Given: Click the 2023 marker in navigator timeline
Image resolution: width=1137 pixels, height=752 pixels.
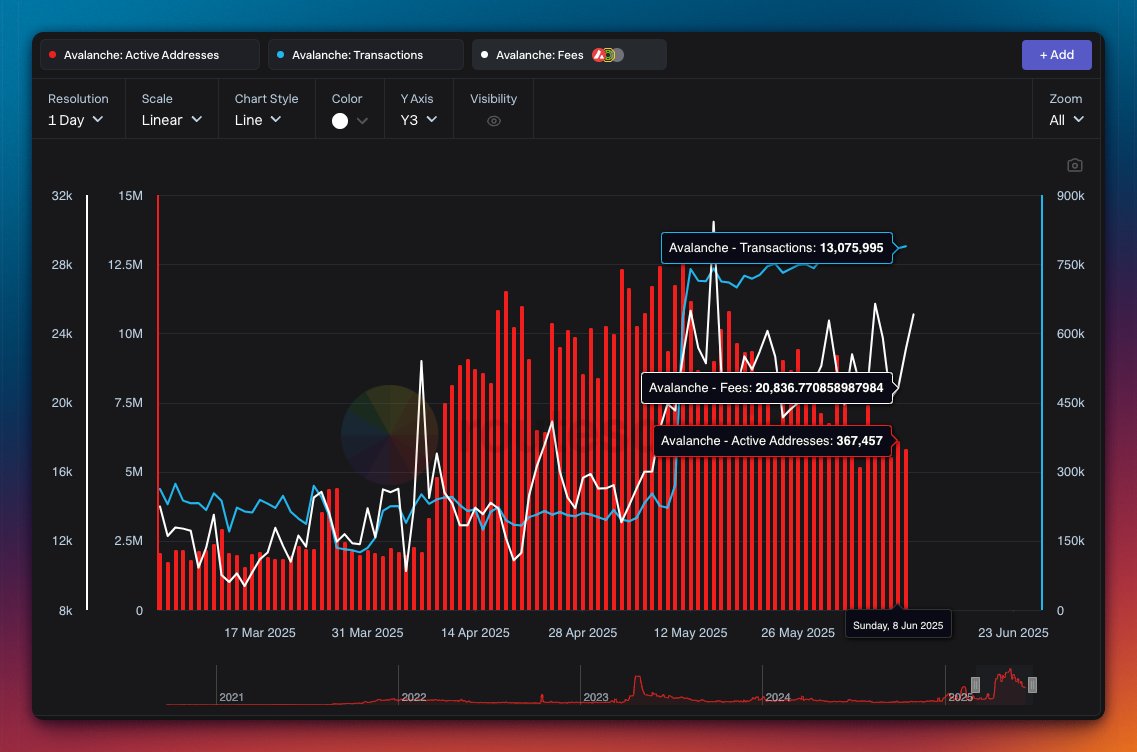Looking at the screenshot, I should pyautogui.click(x=596, y=697).
